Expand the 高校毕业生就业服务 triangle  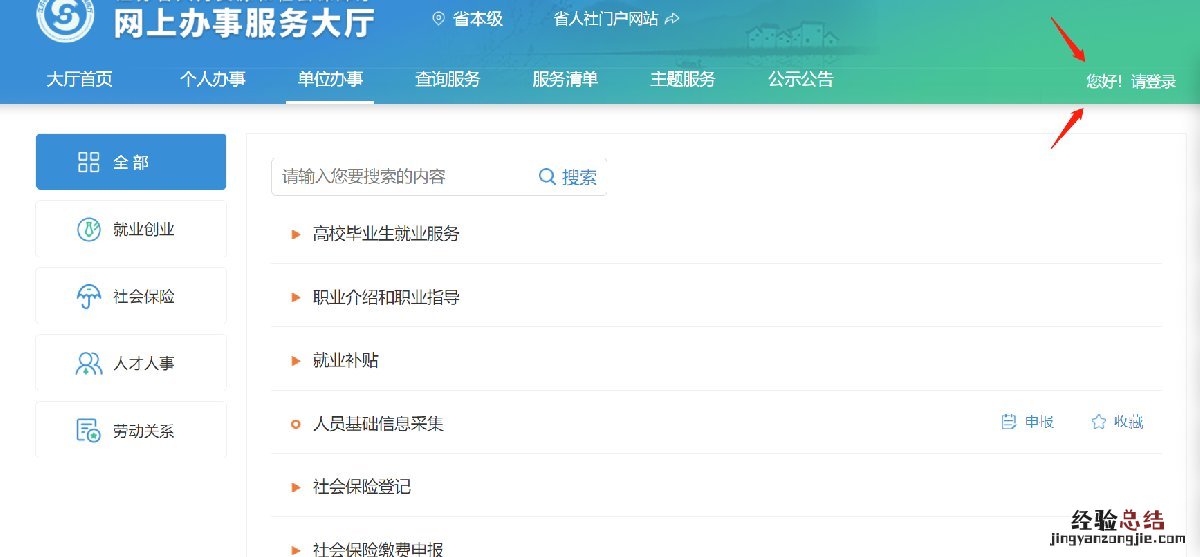click(295, 234)
